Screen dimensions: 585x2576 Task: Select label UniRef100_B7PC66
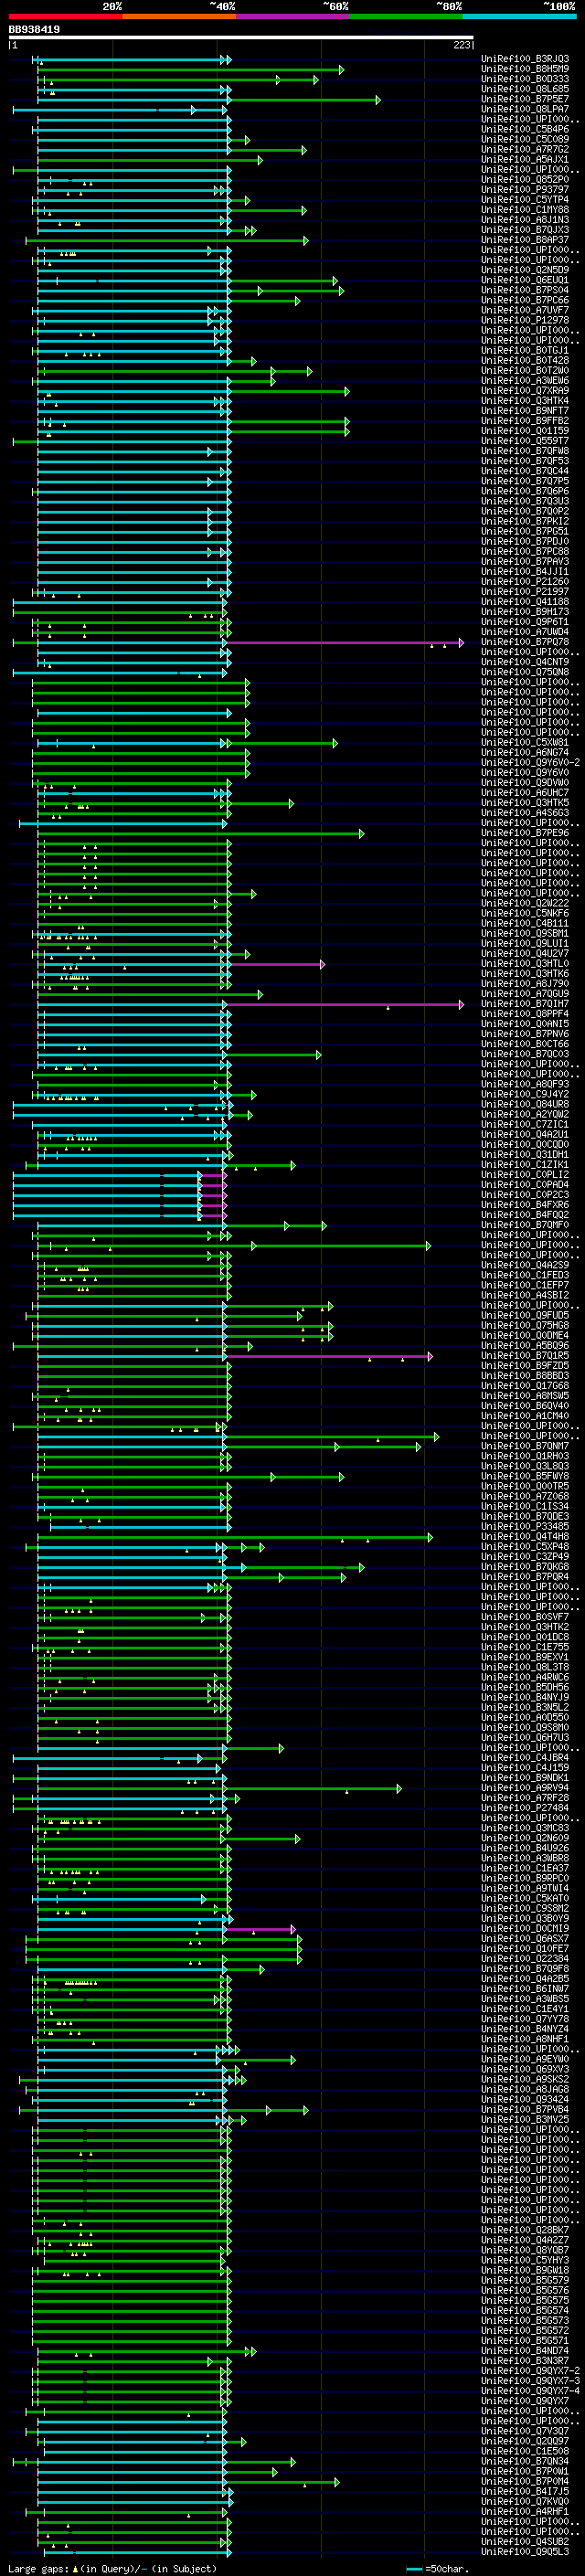(525, 300)
